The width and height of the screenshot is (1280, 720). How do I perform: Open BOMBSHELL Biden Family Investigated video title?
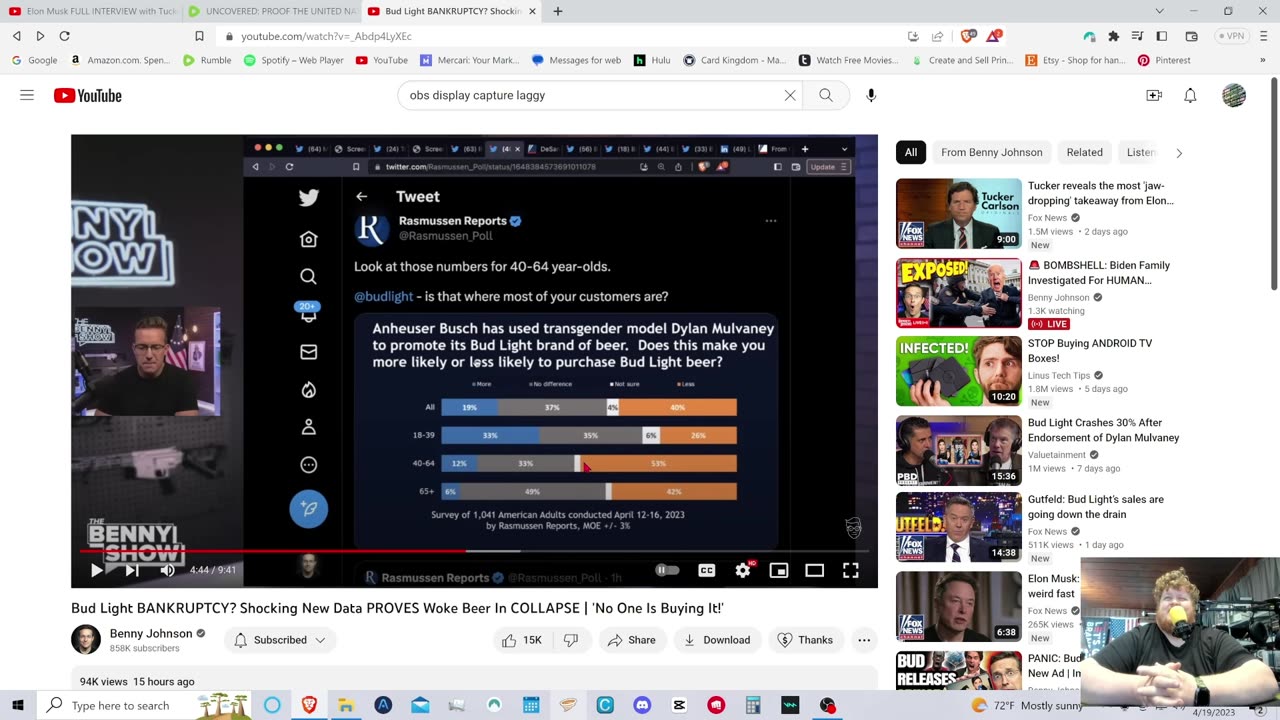1098,273
